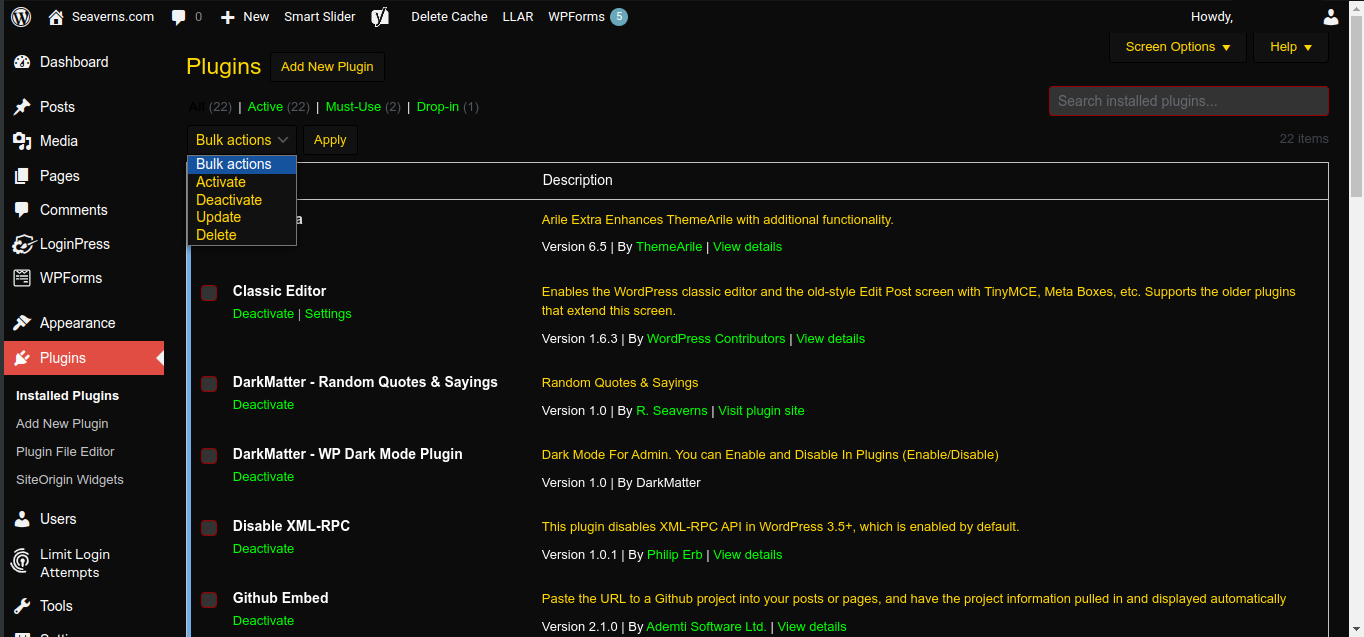Image resolution: width=1364 pixels, height=637 pixels.
Task: Check the Github Embed plugin checkbox
Action: (209, 600)
